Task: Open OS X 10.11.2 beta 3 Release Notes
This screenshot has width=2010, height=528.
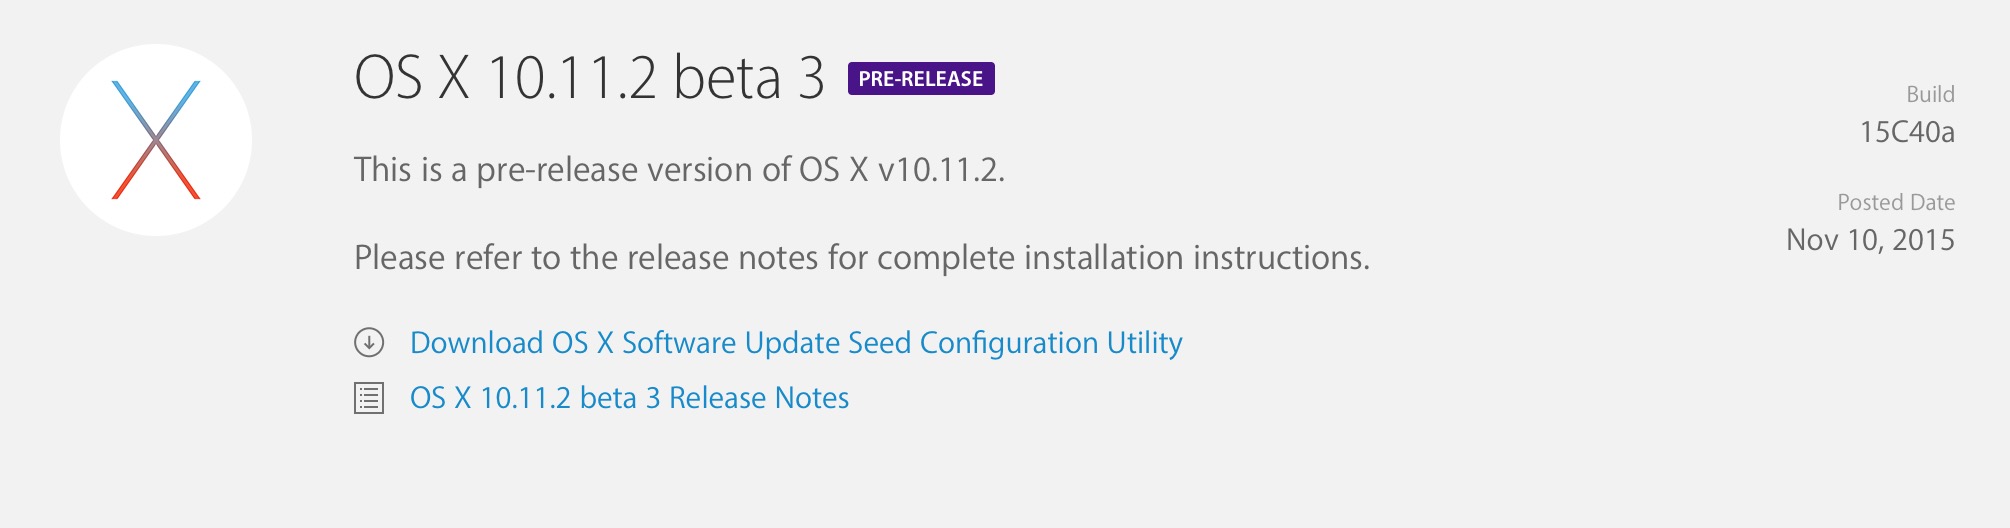Action: [629, 398]
